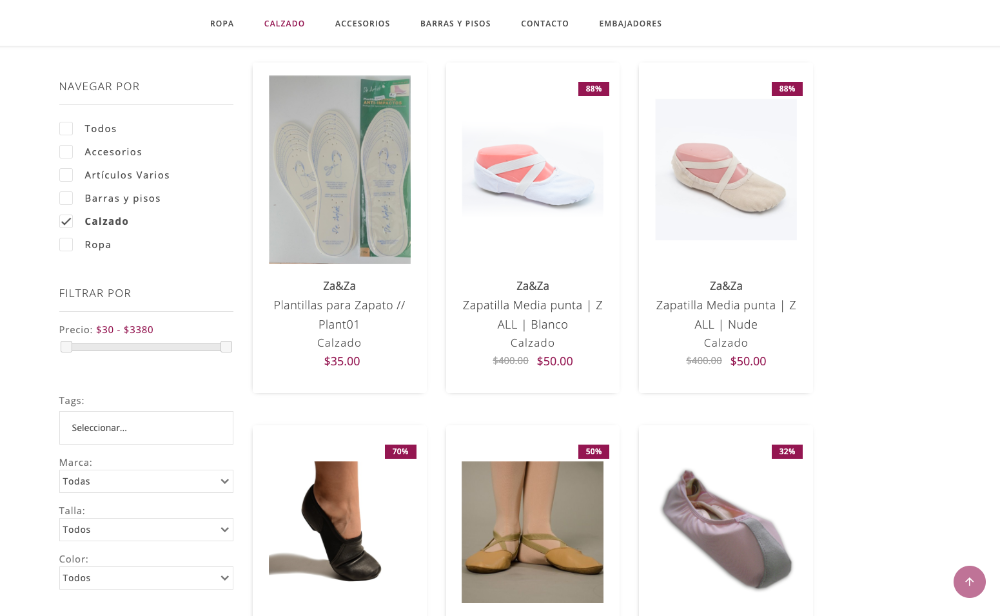Click the right price slider handle
The width and height of the screenshot is (1000, 616).
click(226, 347)
